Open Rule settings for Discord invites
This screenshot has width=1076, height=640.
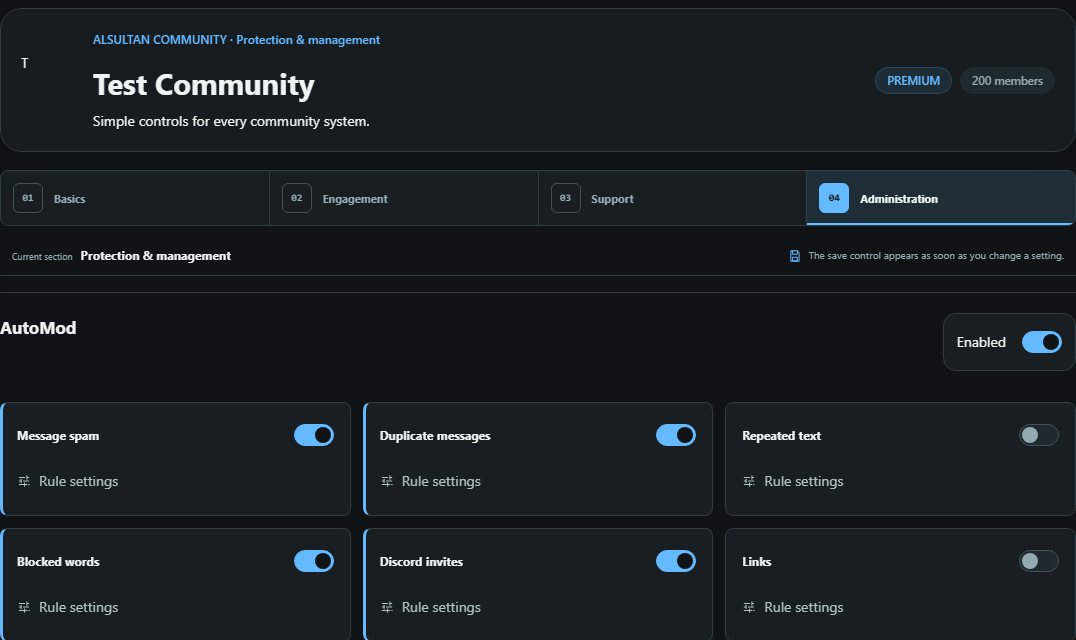(x=431, y=607)
